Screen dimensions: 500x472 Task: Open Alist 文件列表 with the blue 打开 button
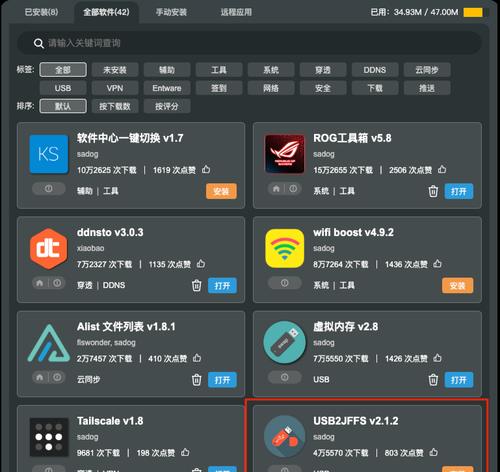coord(222,380)
